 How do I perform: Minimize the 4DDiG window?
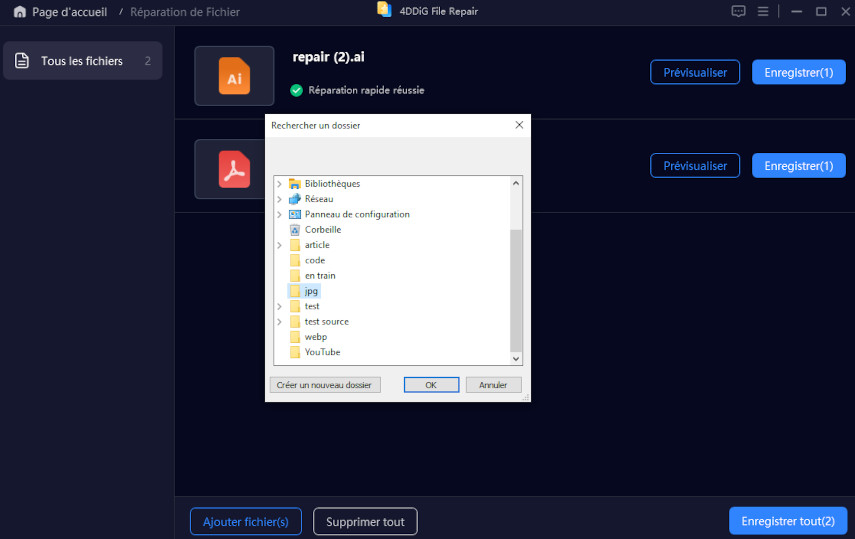797,11
